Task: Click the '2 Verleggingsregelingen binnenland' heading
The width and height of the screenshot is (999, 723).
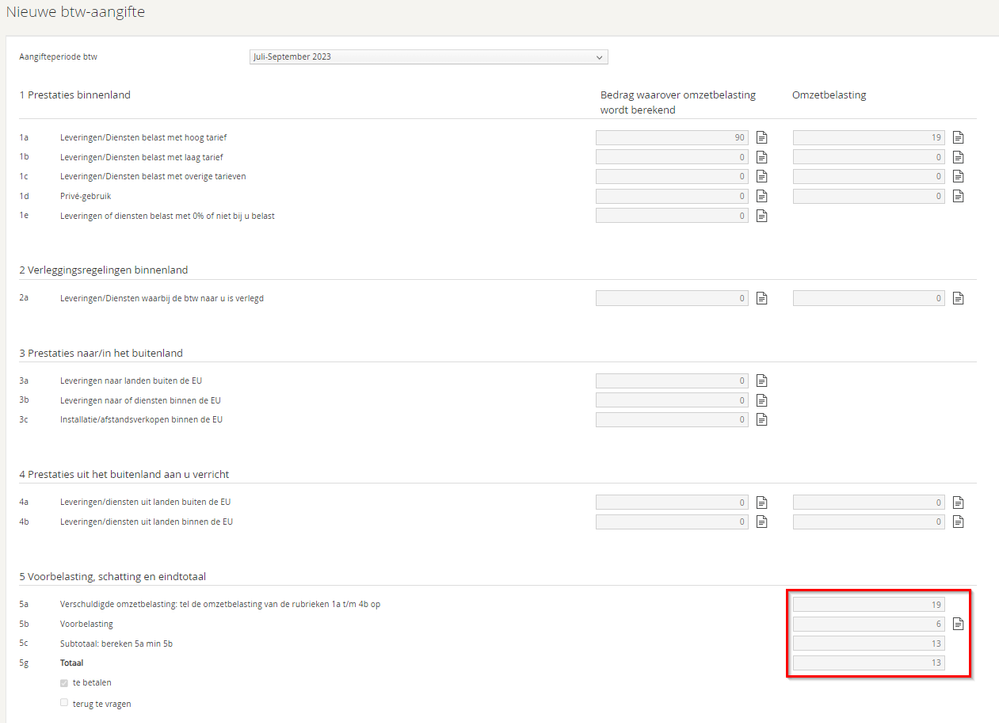Action: tap(103, 270)
